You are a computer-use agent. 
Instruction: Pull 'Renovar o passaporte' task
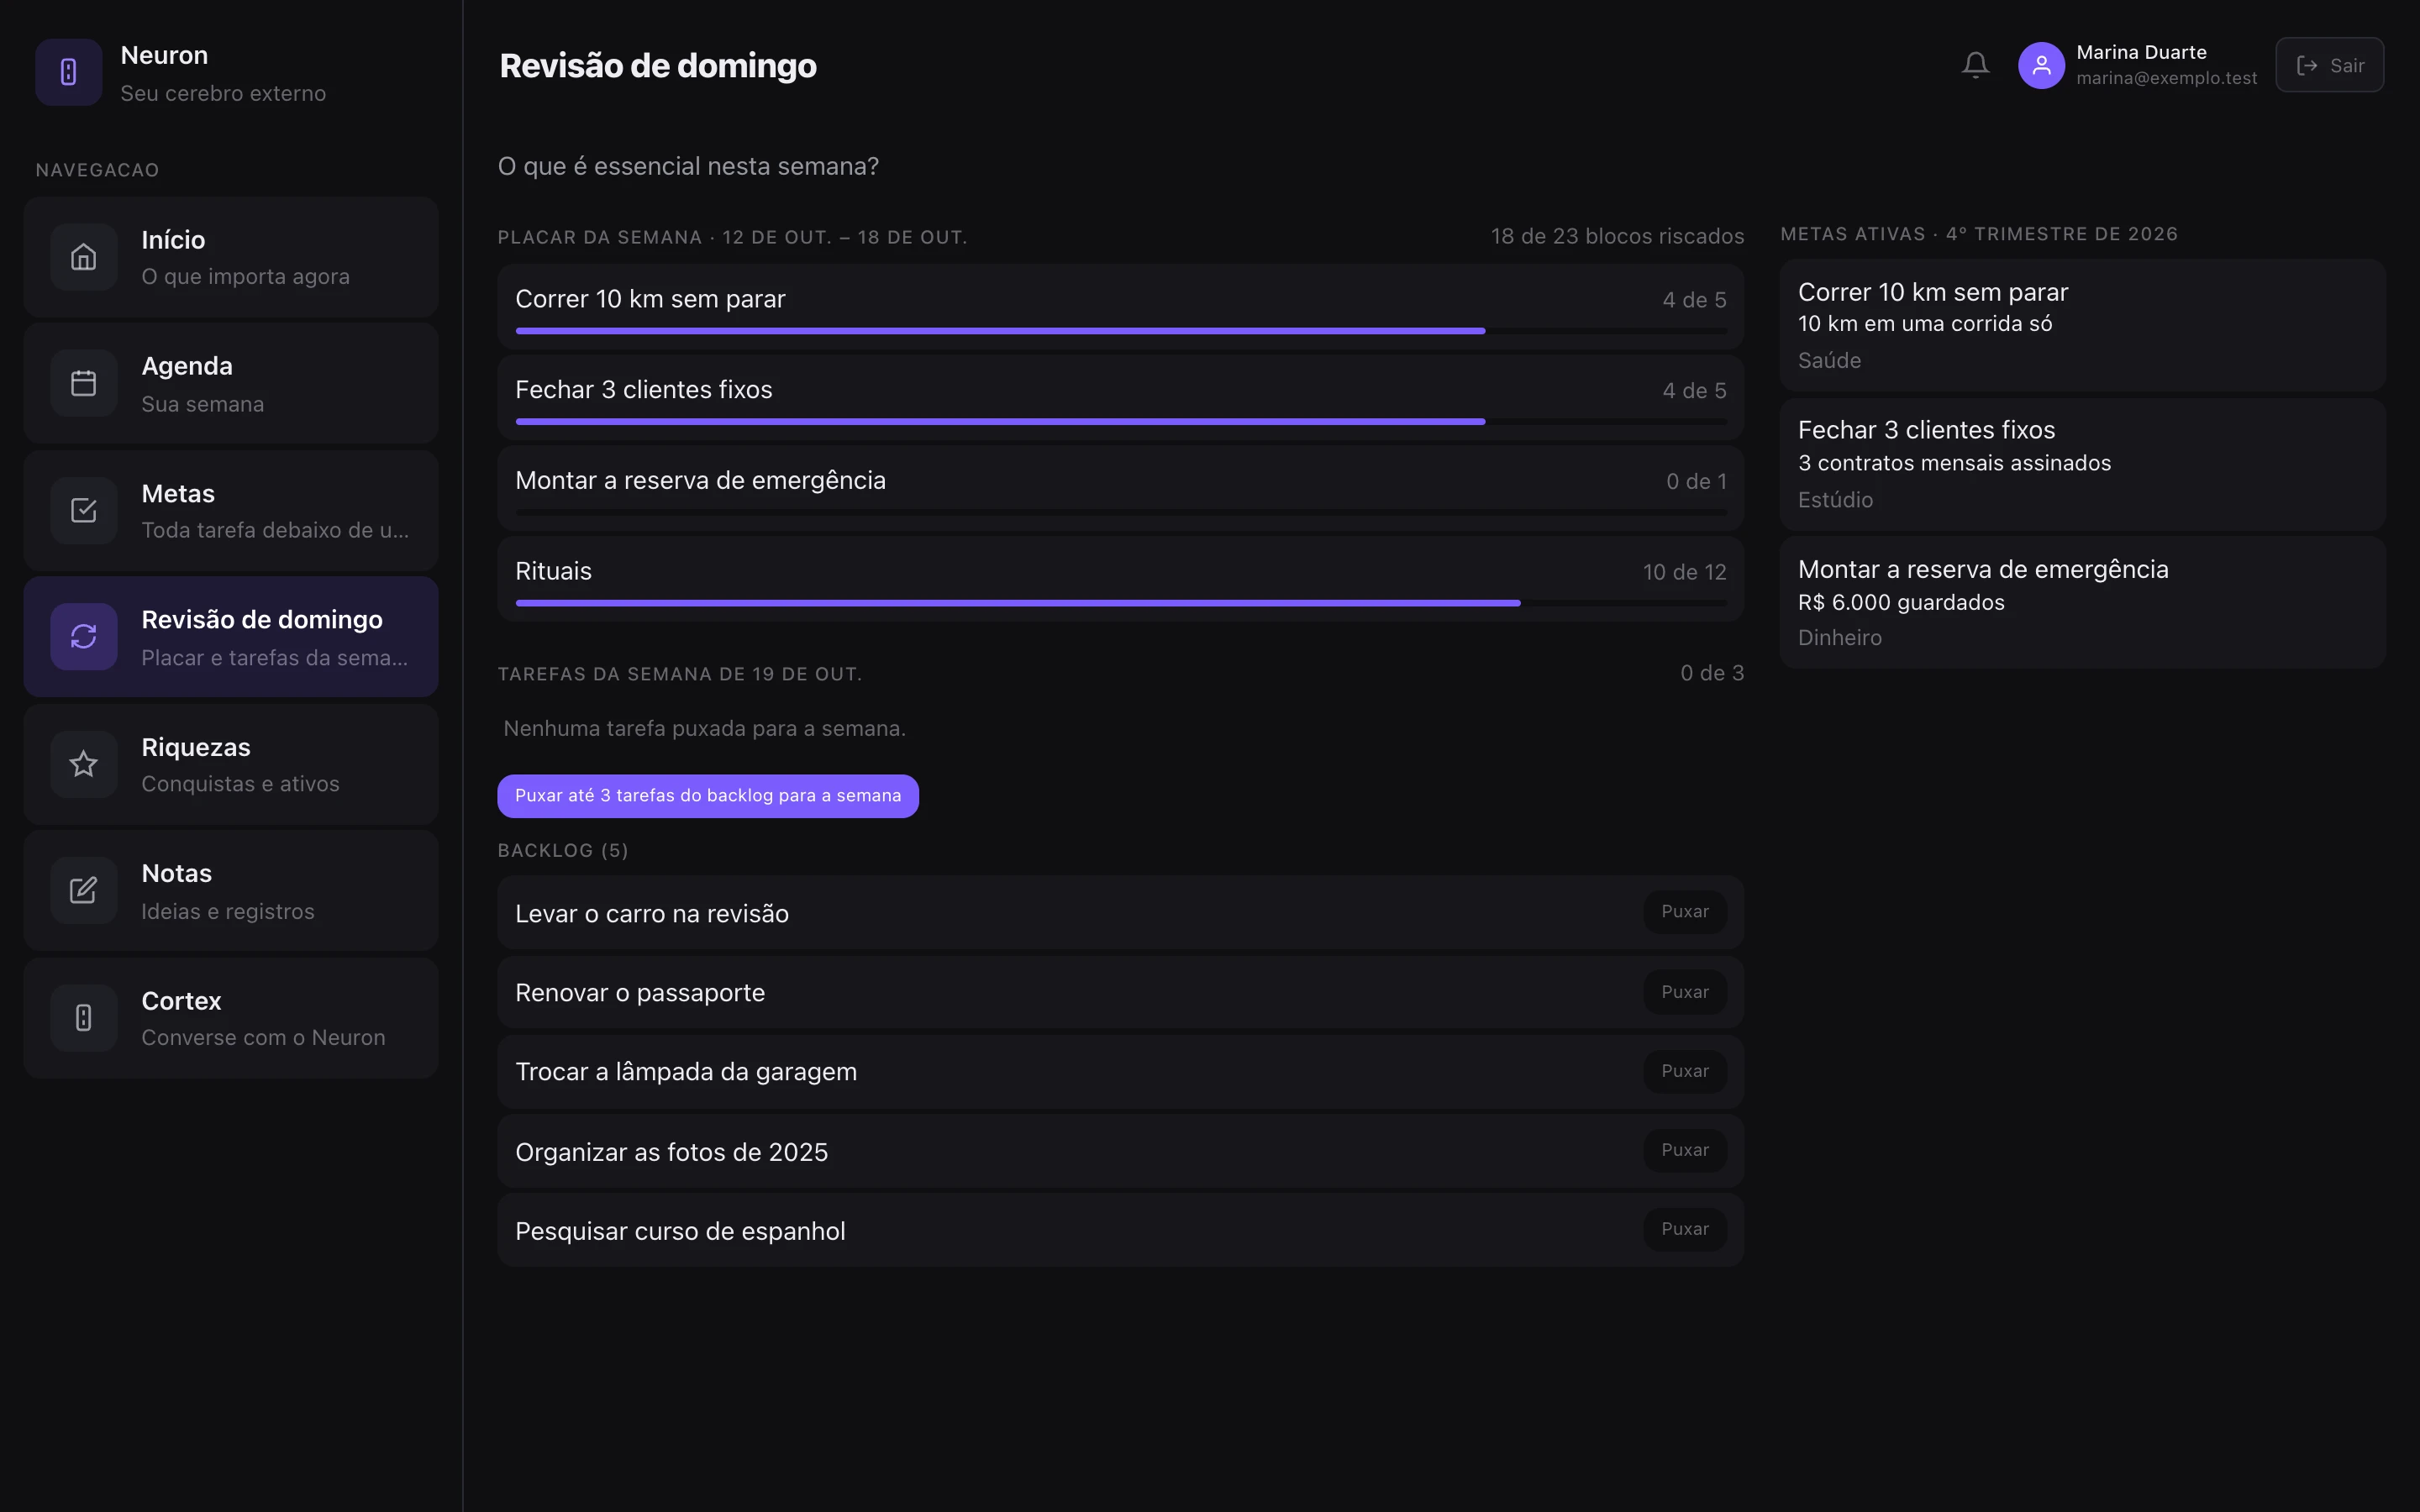click(1685, 992)
